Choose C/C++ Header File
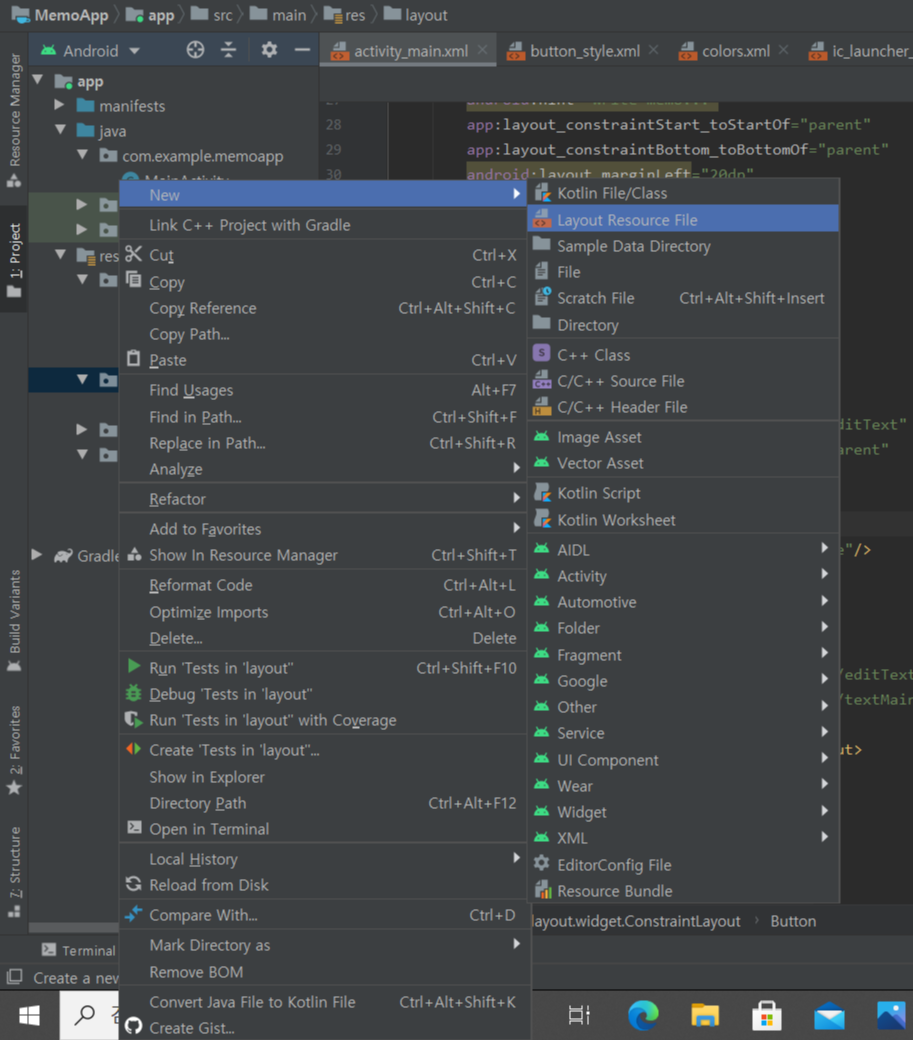The image size is (913, 1040). pyautogui.click(x=683, y=407)
